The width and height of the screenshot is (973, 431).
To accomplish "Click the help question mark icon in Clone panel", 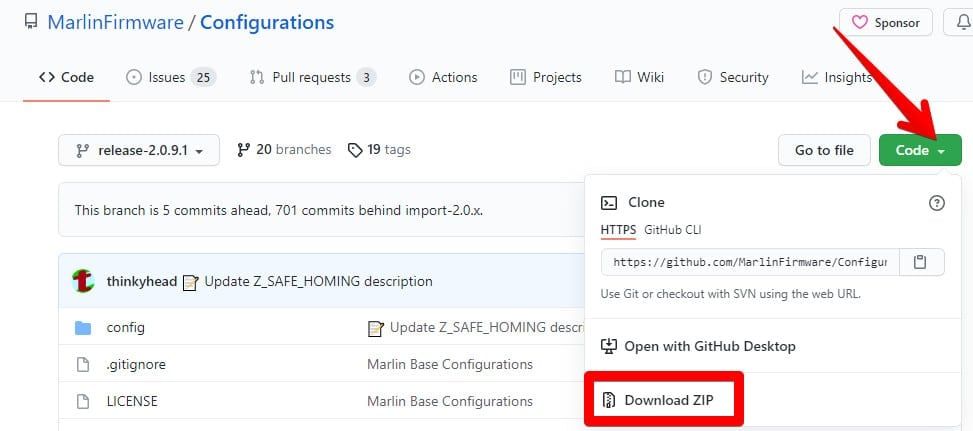I will [x=936, y=203].
